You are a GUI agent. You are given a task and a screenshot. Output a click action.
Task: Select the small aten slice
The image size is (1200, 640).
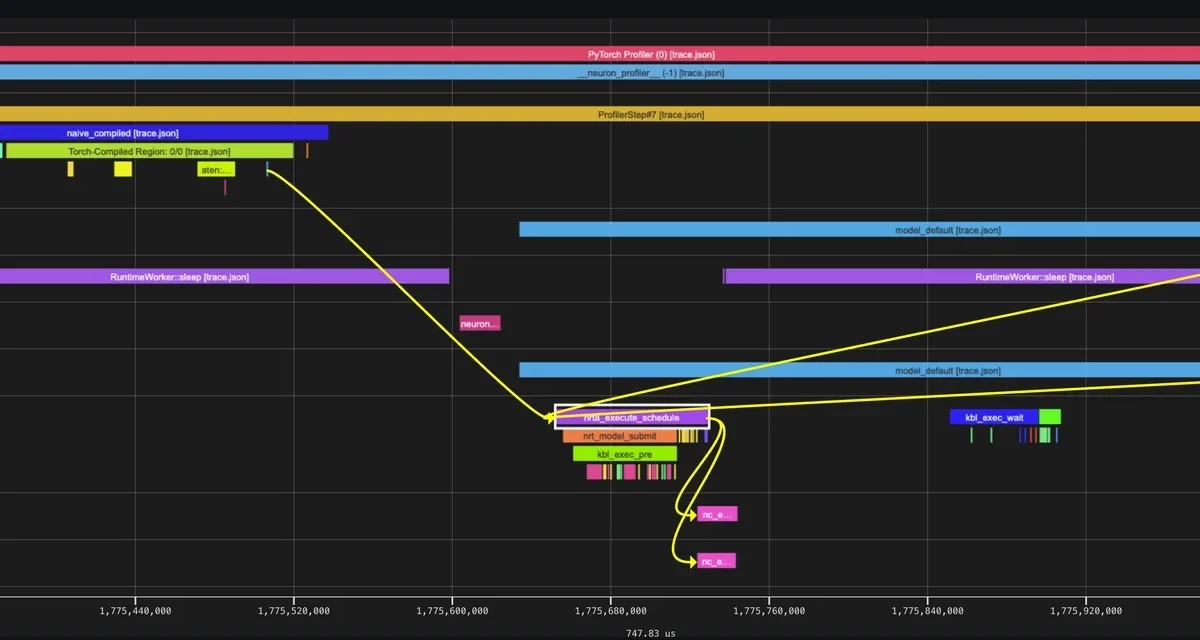pos(216,169)
